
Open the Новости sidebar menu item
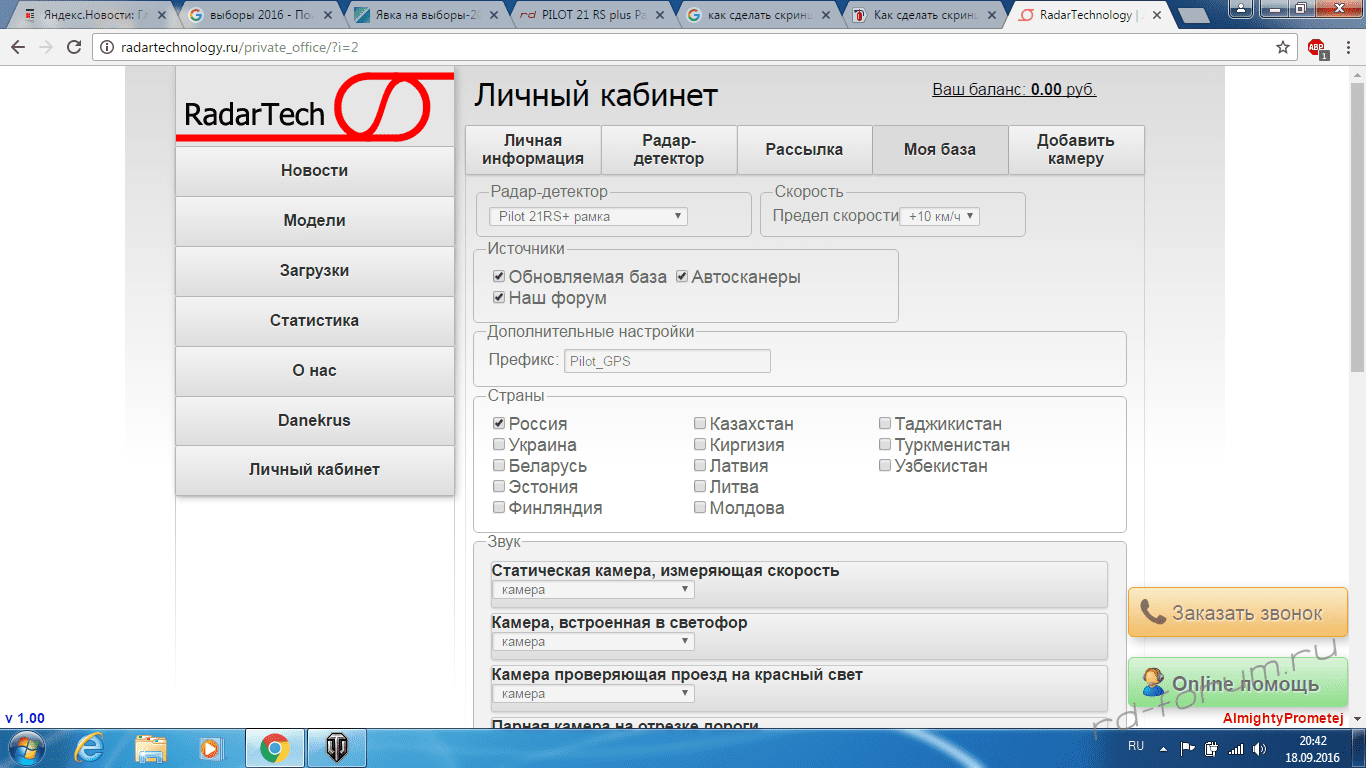click(x=314, y=171)
